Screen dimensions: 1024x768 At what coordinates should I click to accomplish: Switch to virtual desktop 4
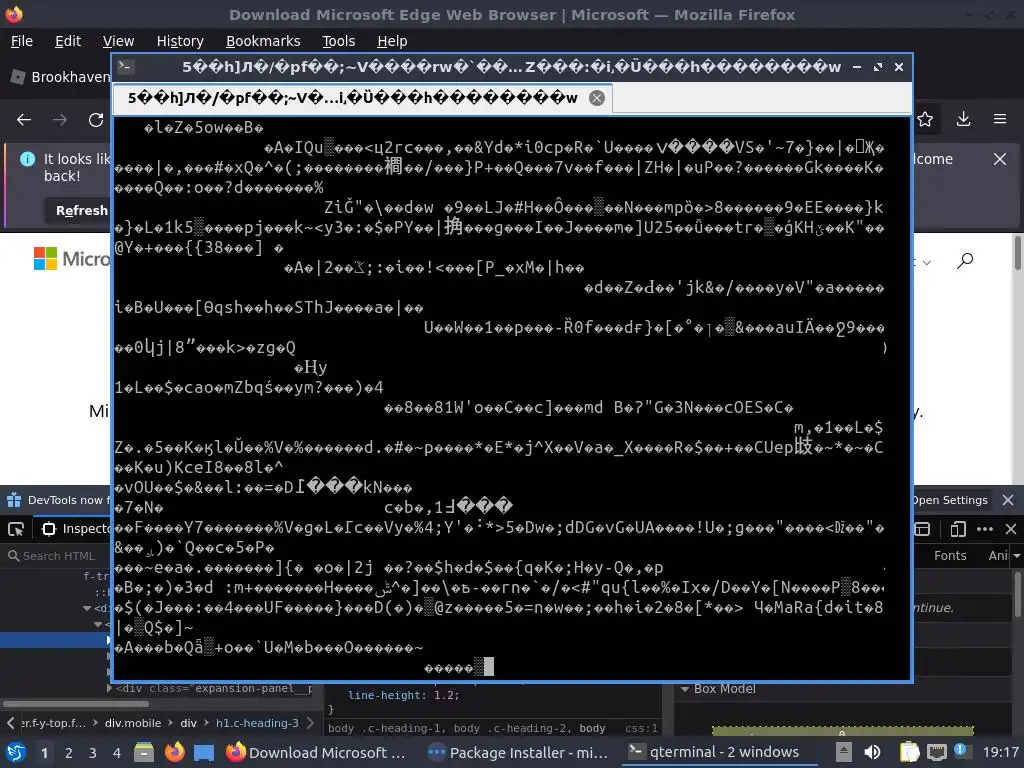117,753
